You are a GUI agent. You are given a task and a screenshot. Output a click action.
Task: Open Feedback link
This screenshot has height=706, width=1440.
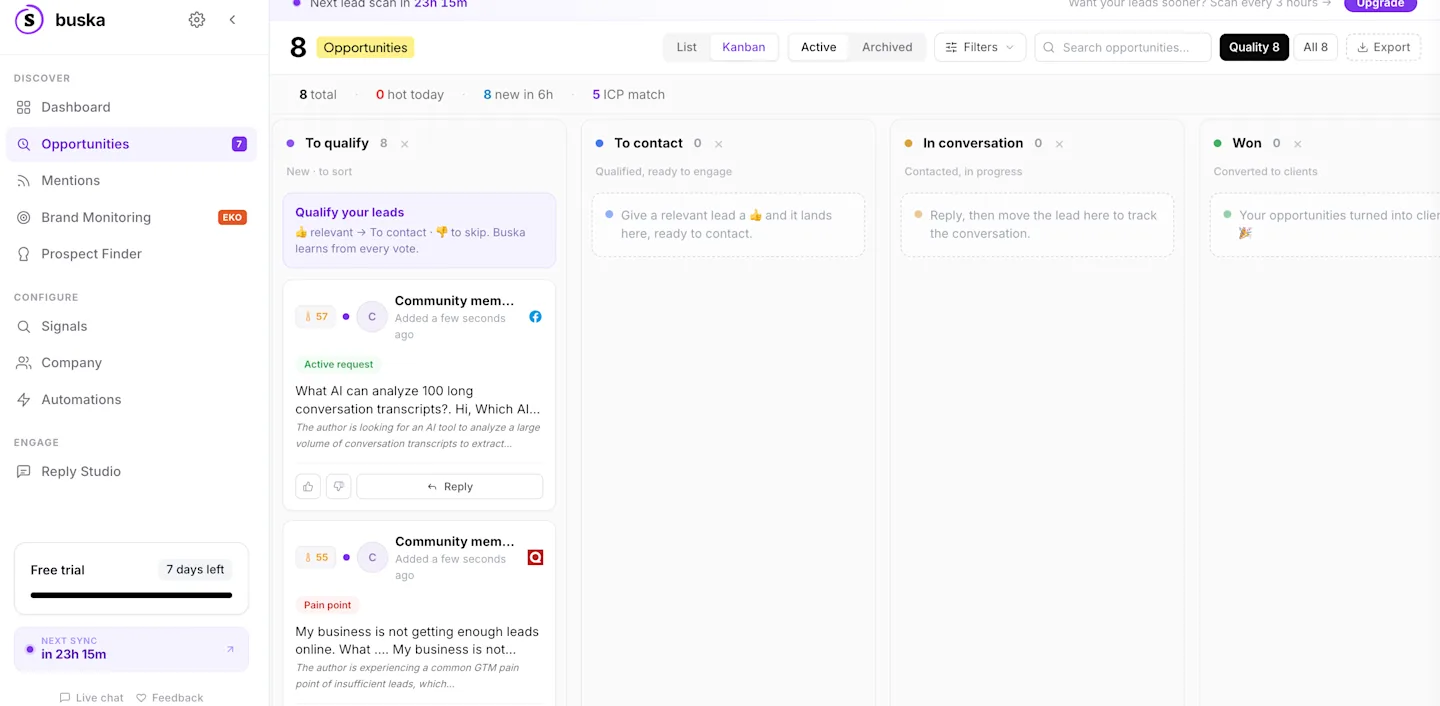pos(169,698)
